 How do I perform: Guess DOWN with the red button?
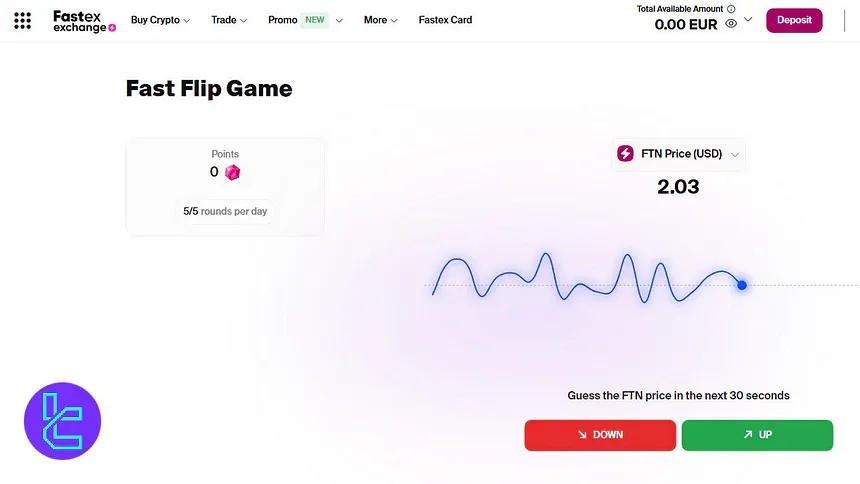(600, 435)
